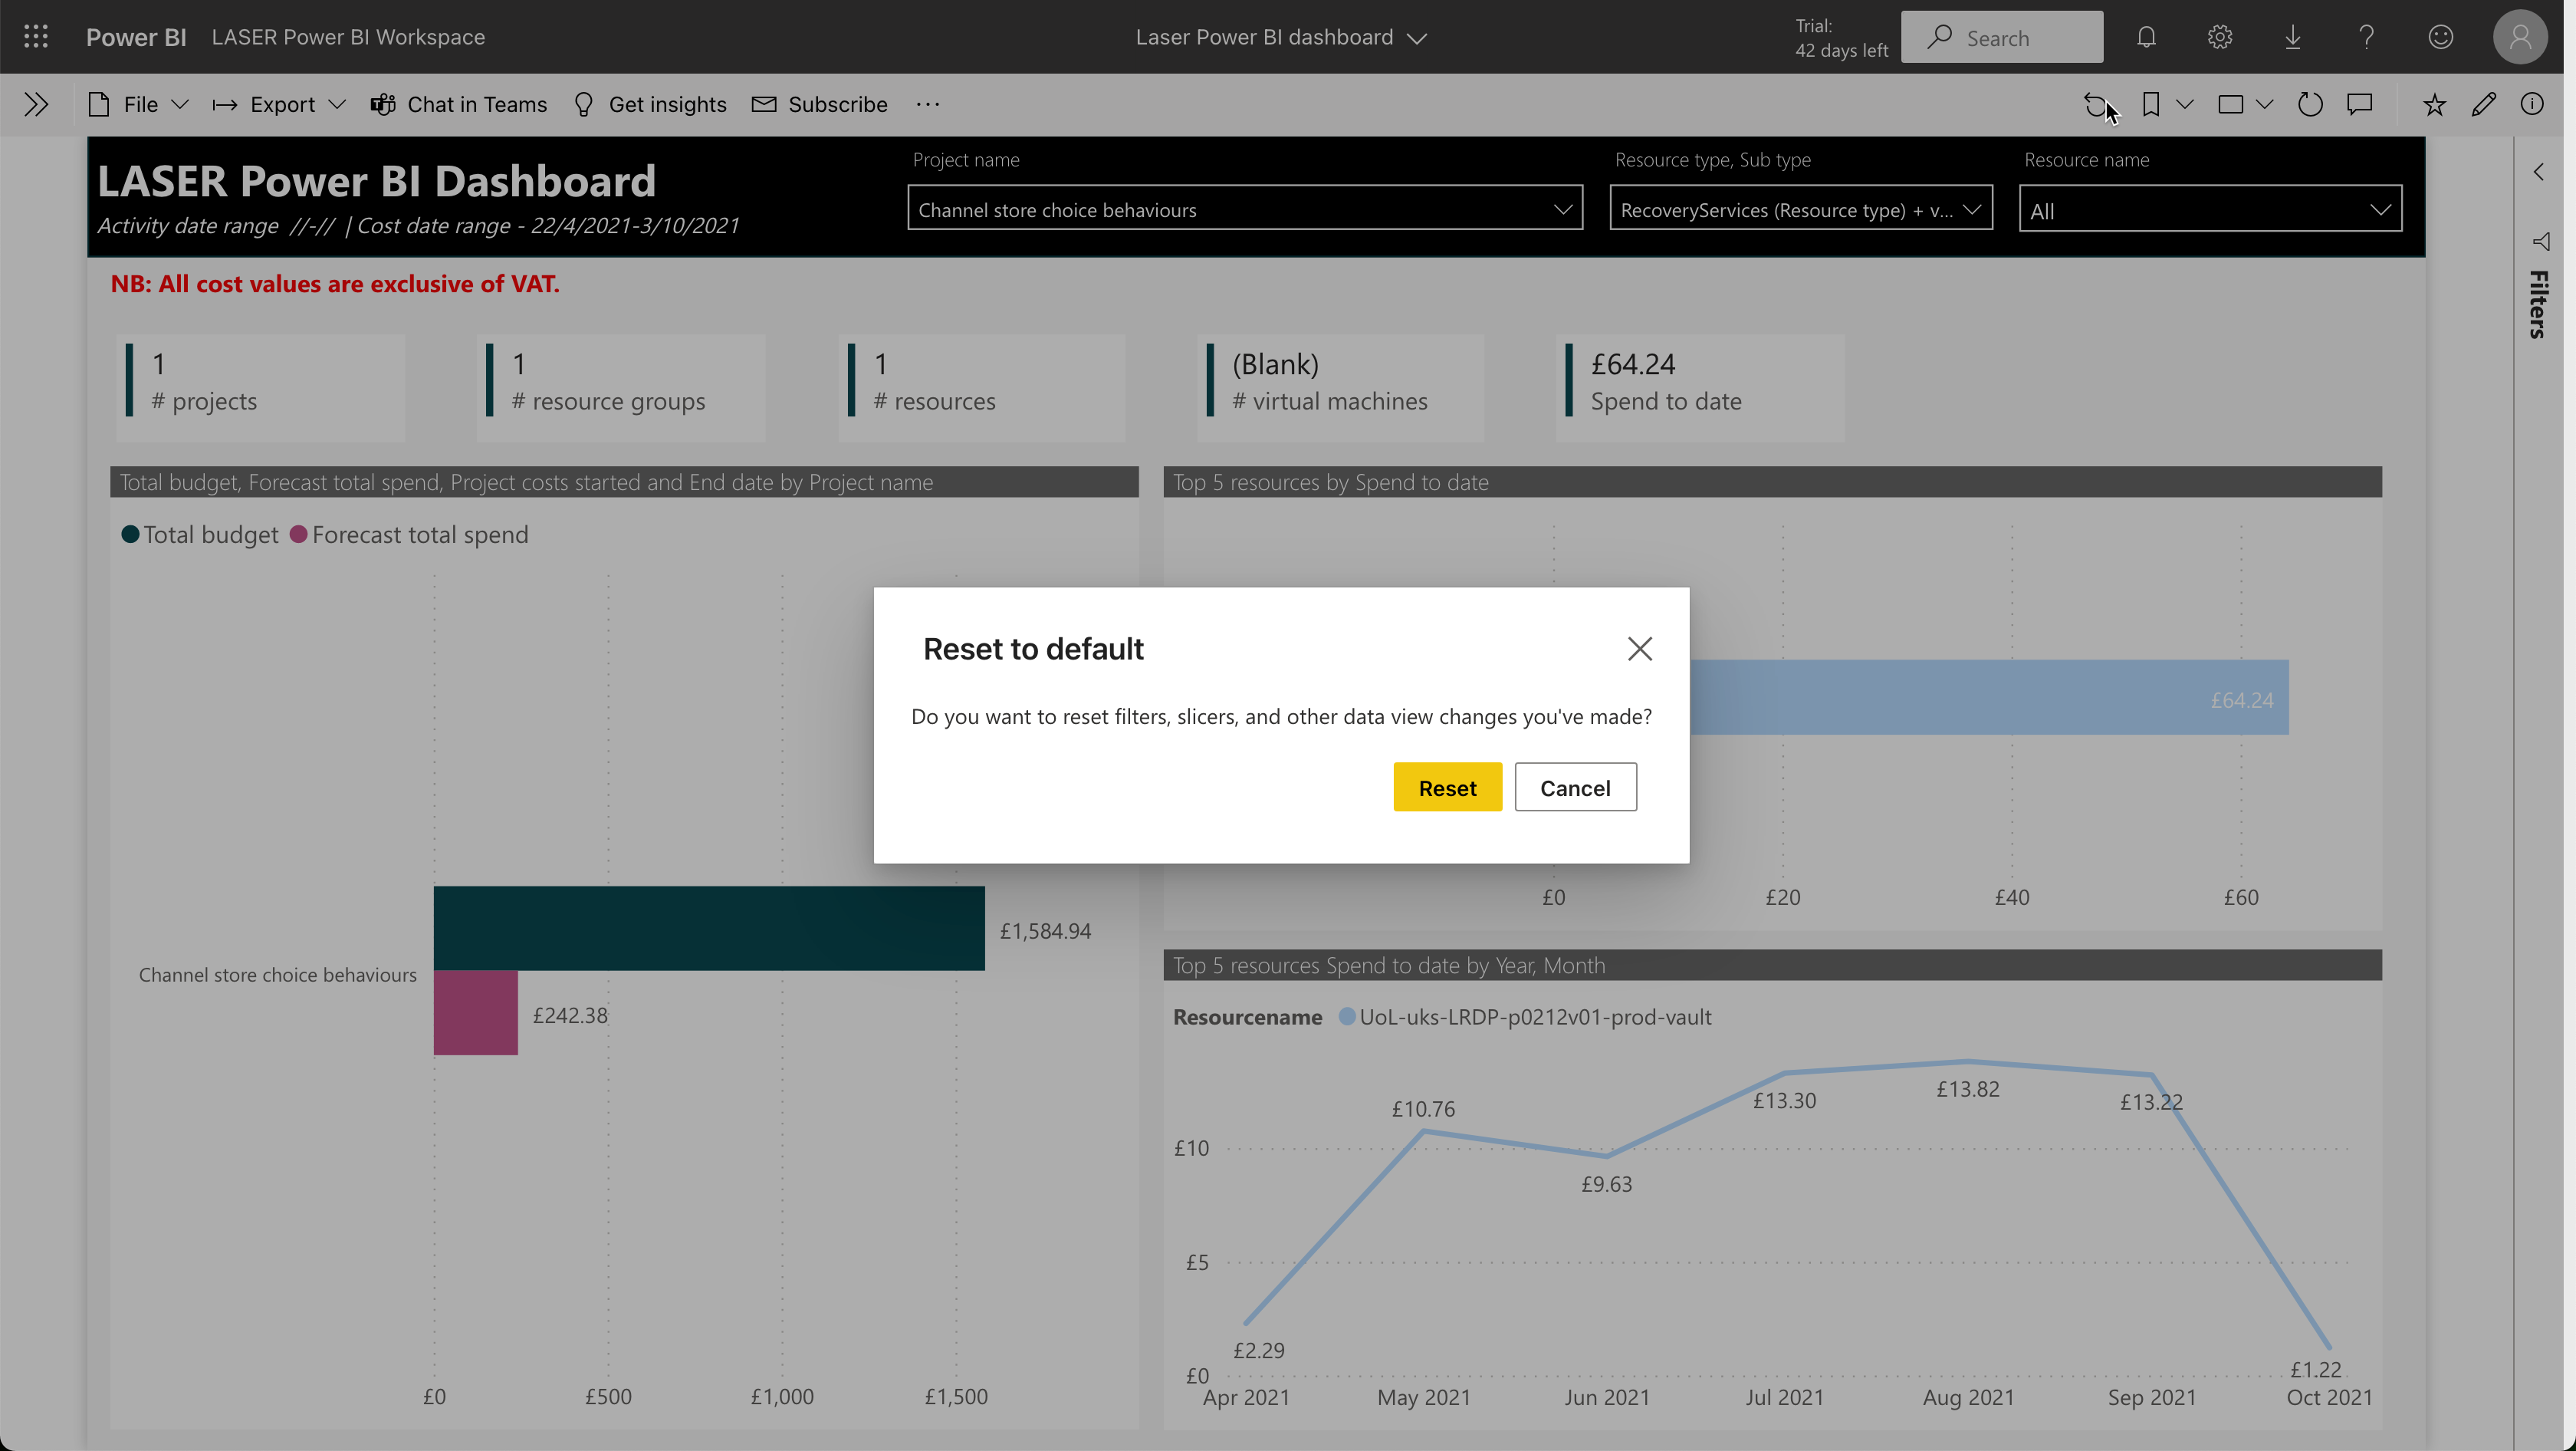
Task: Open the File menu
Action: coord(139,104)
